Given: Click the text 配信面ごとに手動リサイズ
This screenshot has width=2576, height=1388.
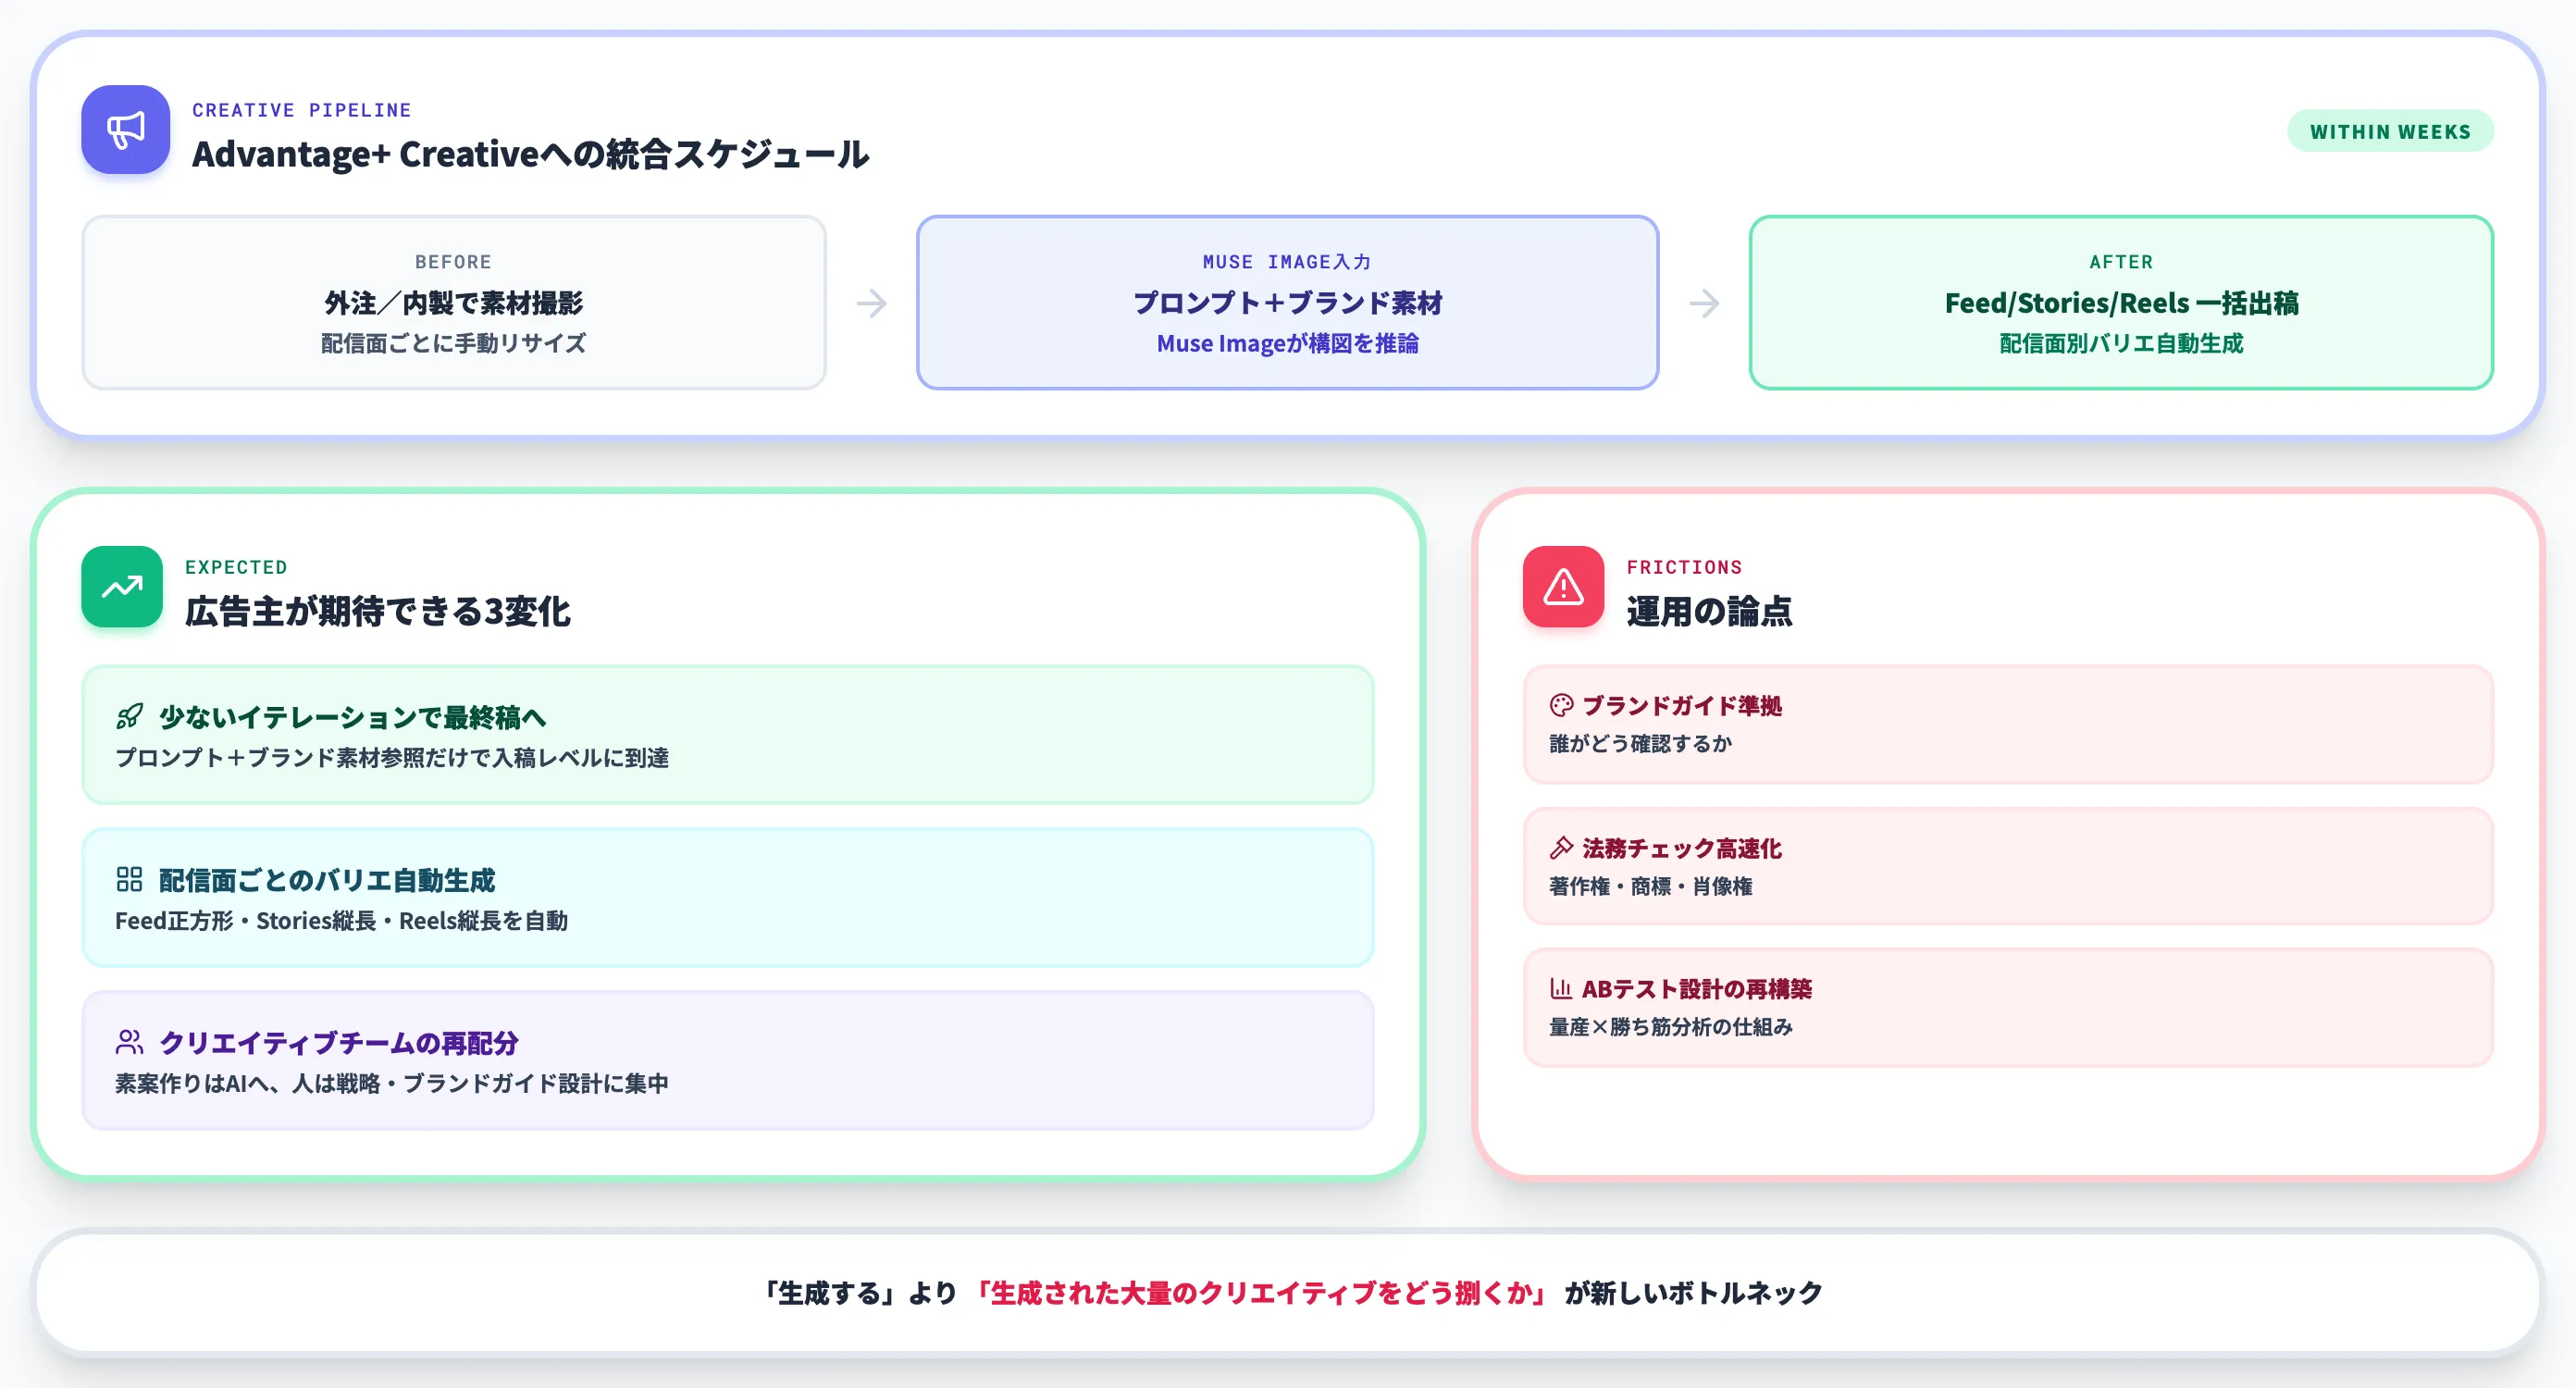Looking at the screenshot, I should [x=454, y=343].
